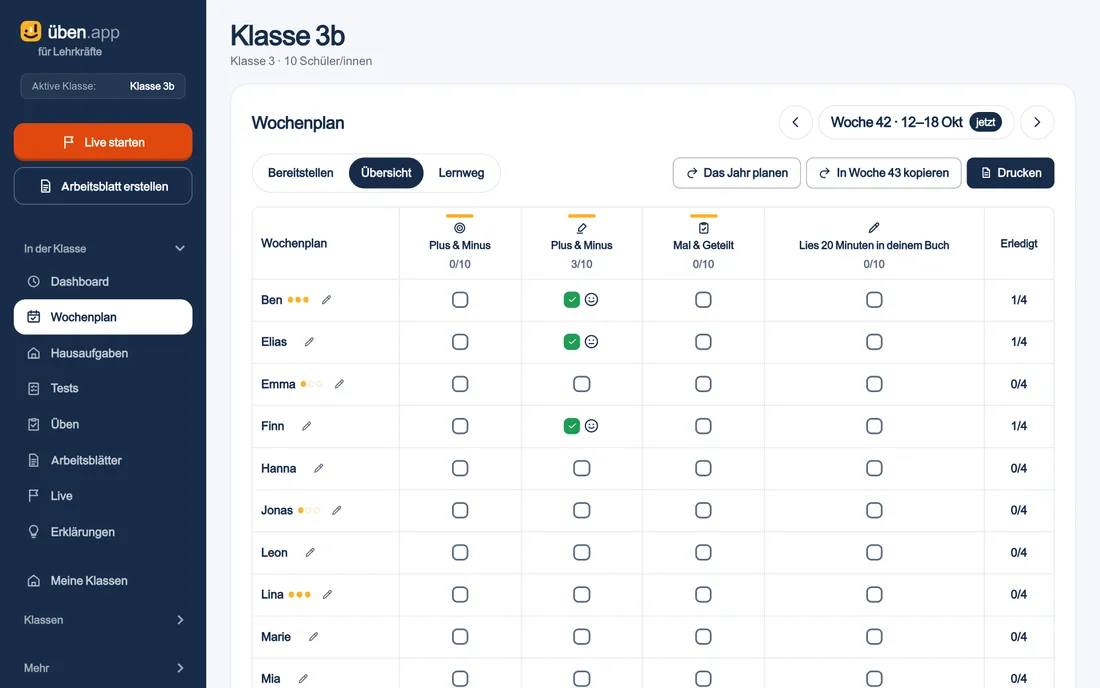
Task: Click the Drucken button
Action: pyautogui.click(x=1010, y=173)
